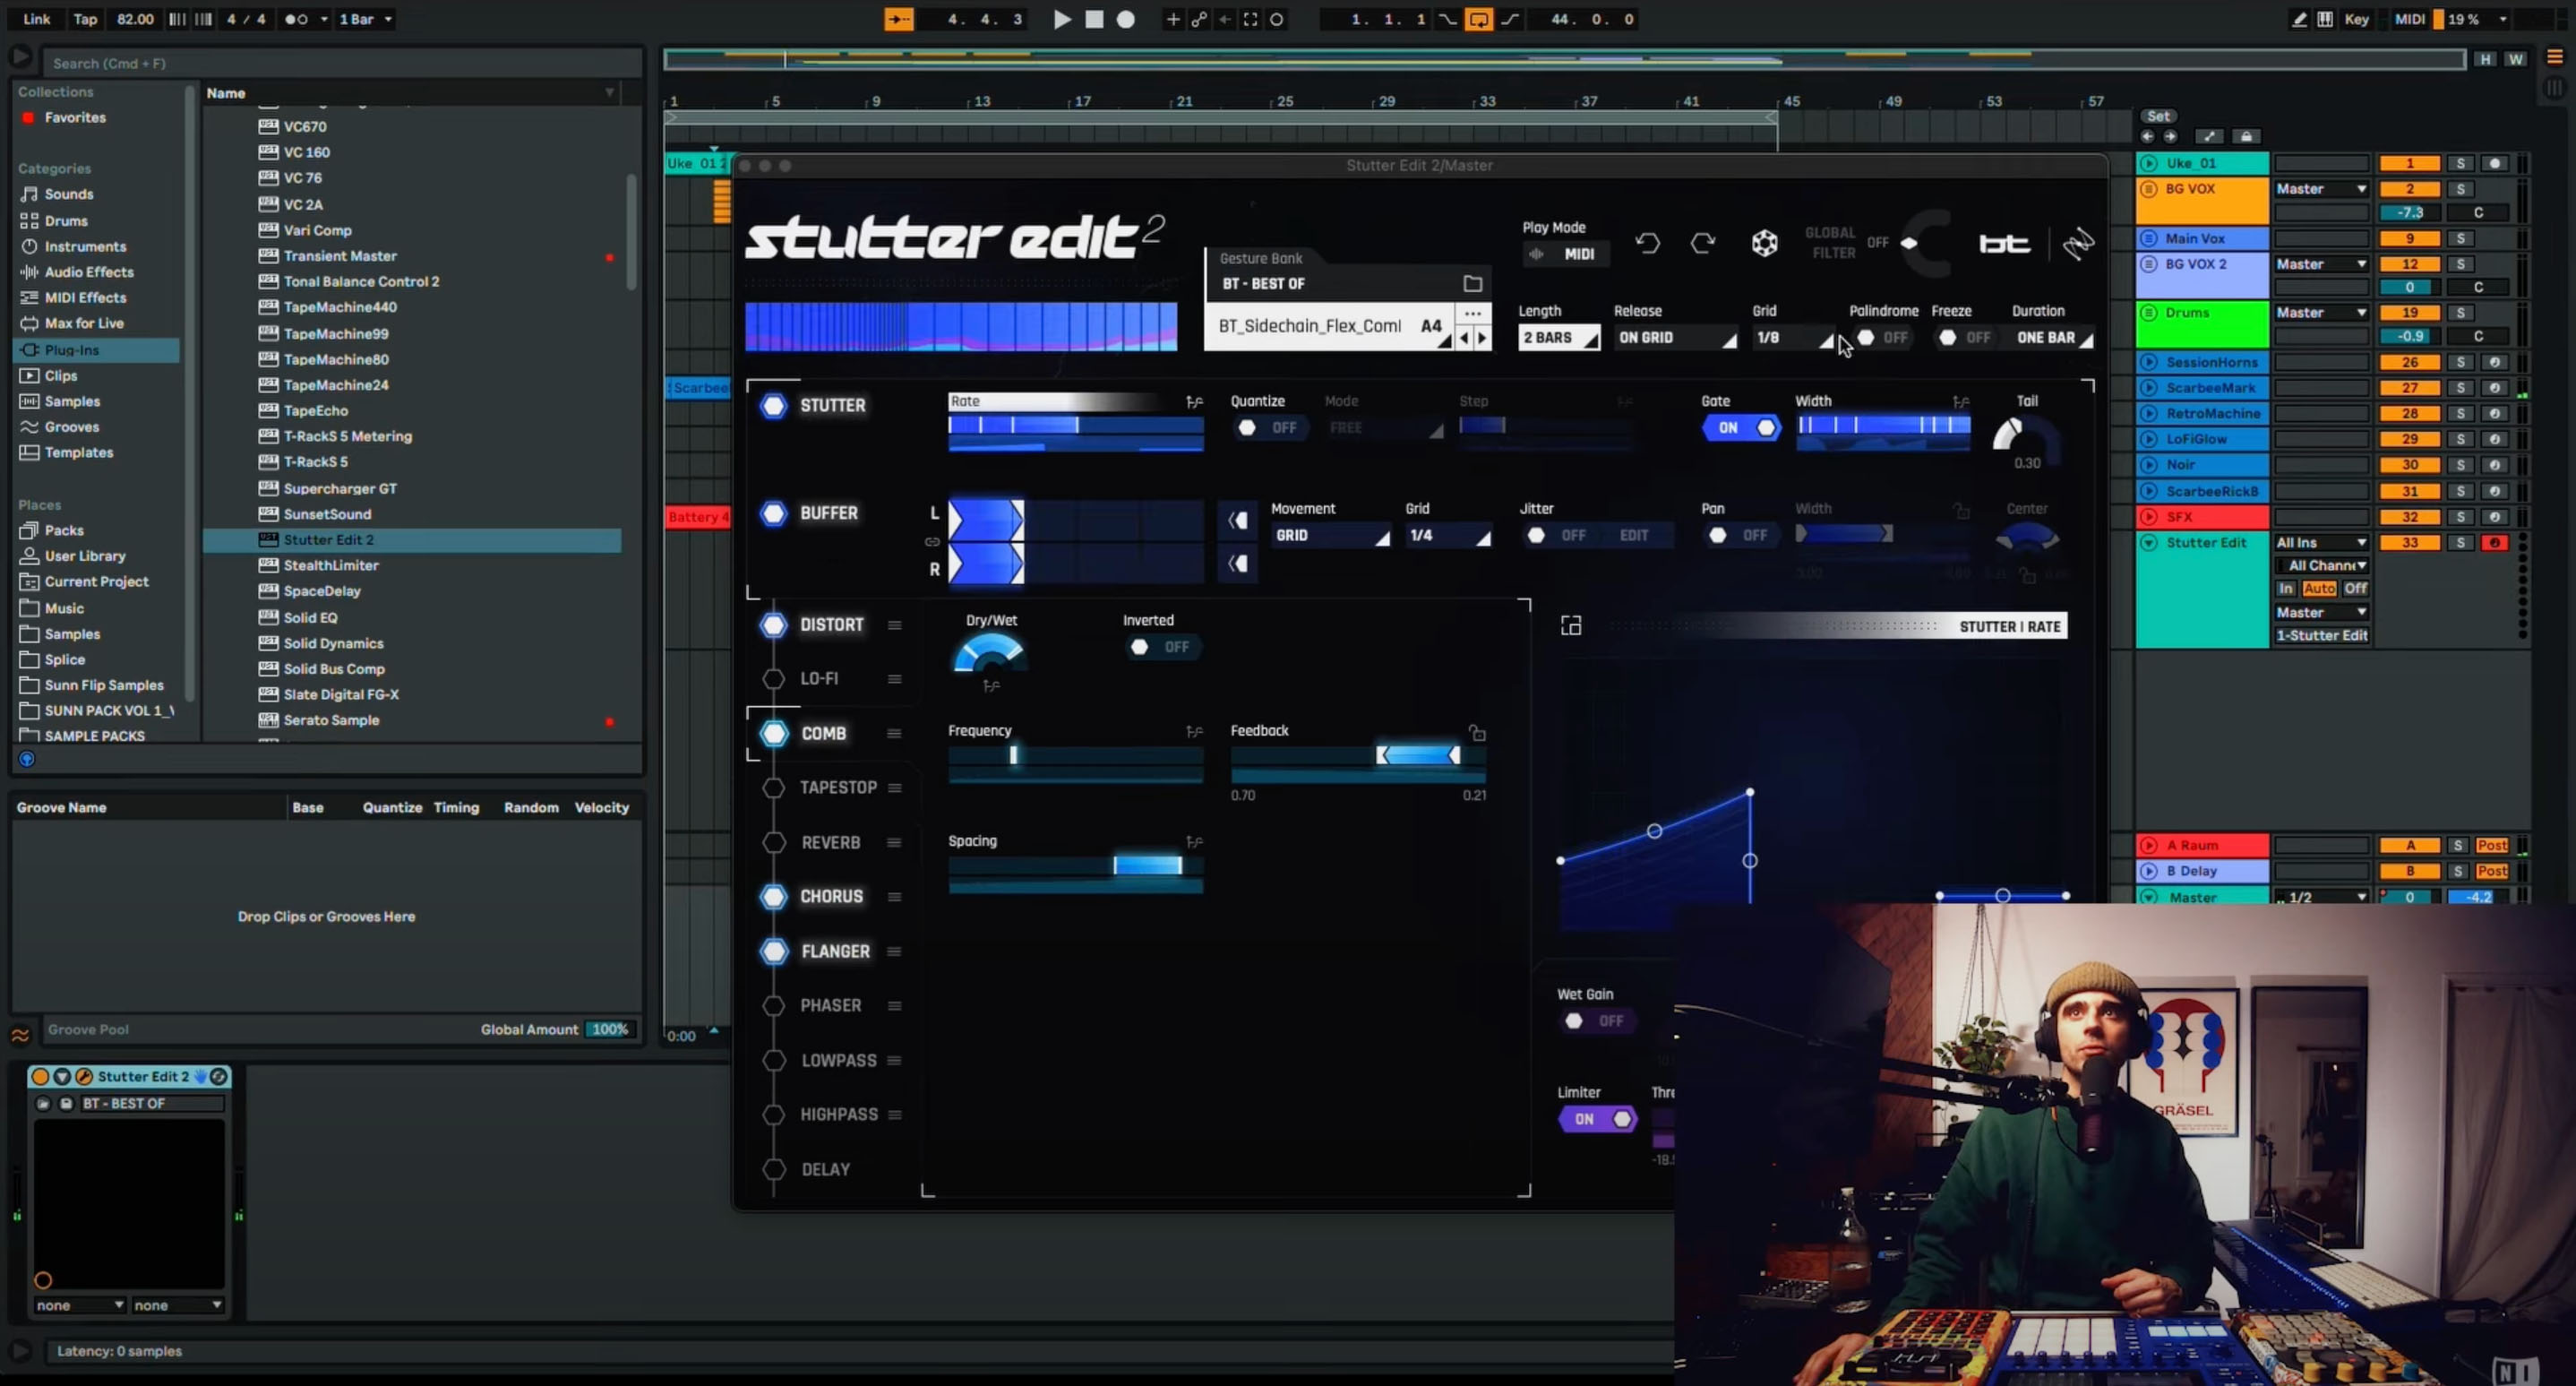
Task: Open the top Grid 1/8 dropdown
Action: (x=1794, y=338)
